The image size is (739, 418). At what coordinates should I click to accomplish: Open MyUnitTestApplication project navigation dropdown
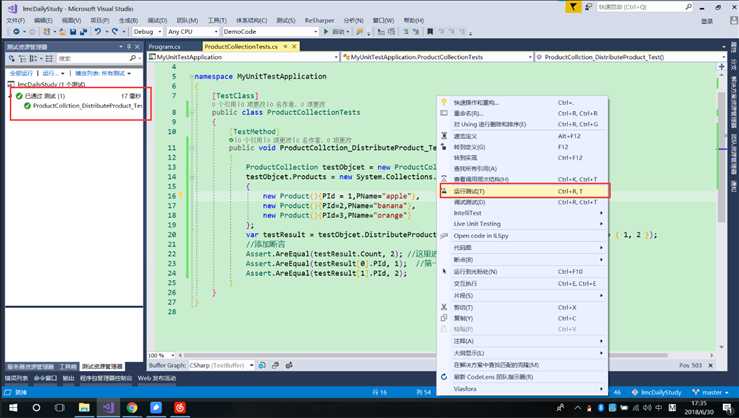244,57
